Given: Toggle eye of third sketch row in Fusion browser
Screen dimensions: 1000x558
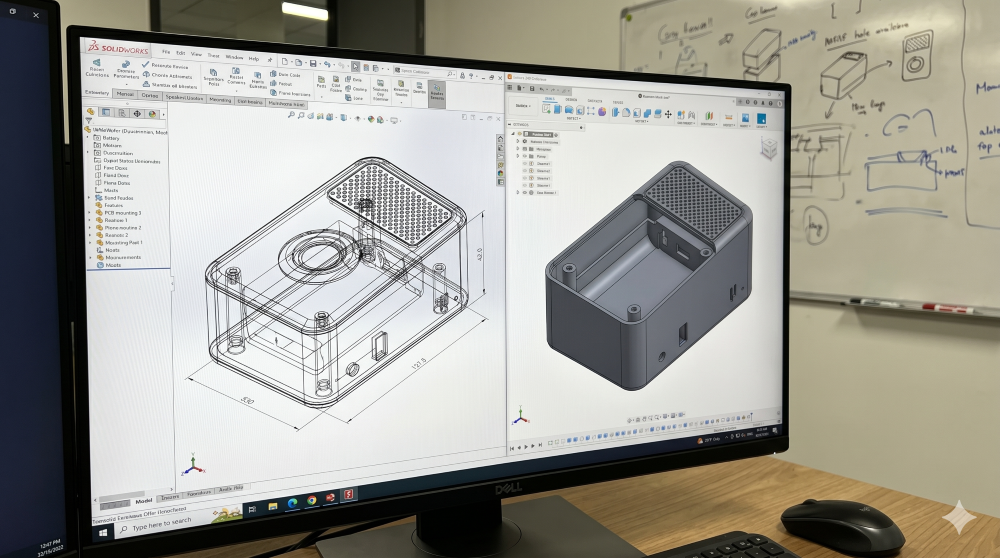Looking at the screenshot, I should coord(525,178).
